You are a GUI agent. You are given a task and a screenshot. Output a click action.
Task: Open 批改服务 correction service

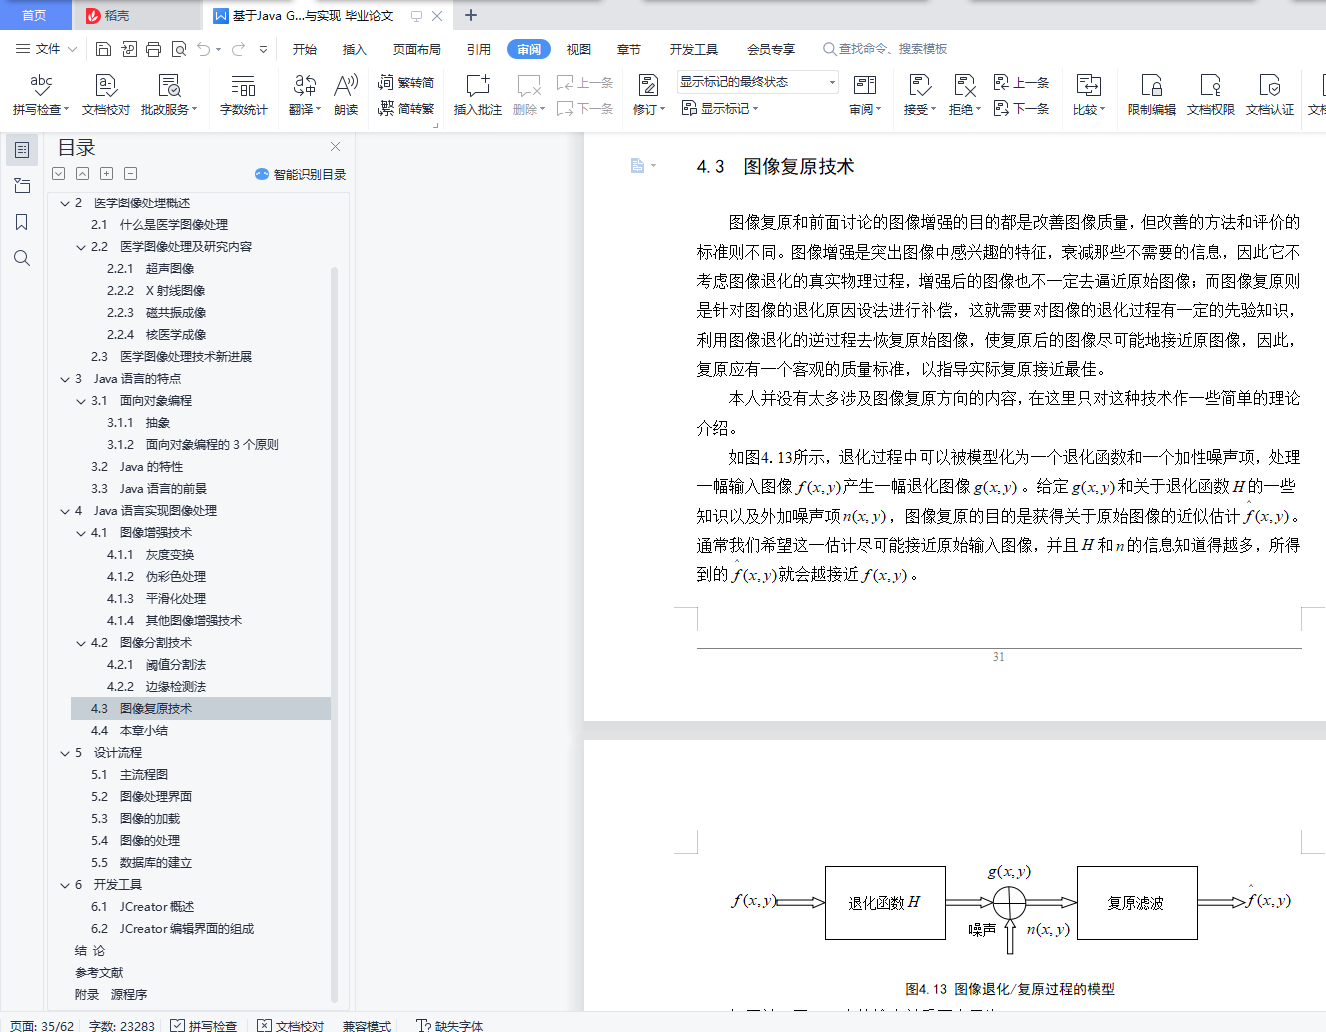pyautogui.click(x=169, y=94)
